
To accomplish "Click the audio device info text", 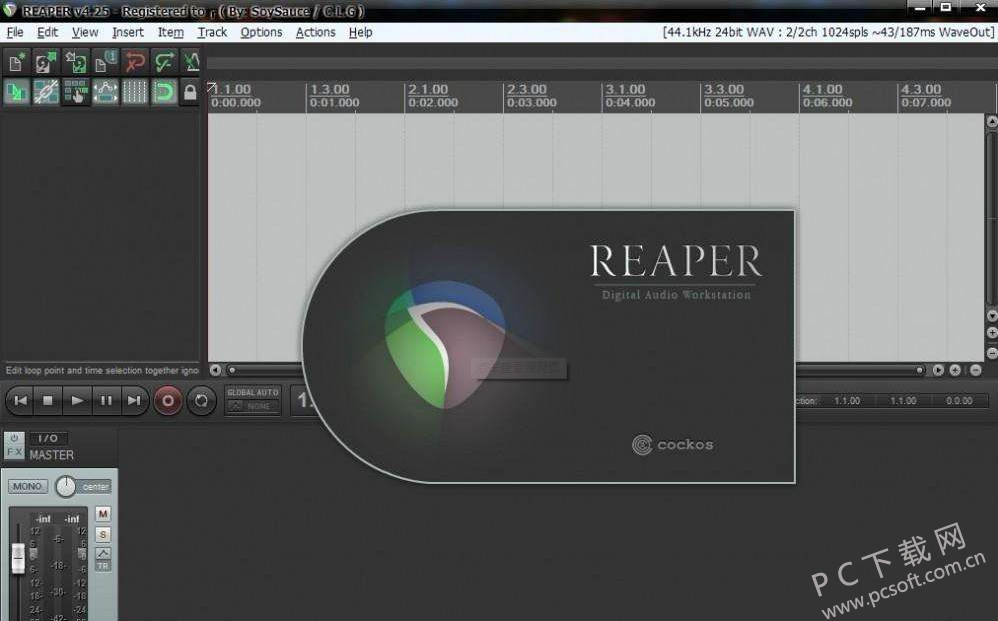I will point(827,32).
